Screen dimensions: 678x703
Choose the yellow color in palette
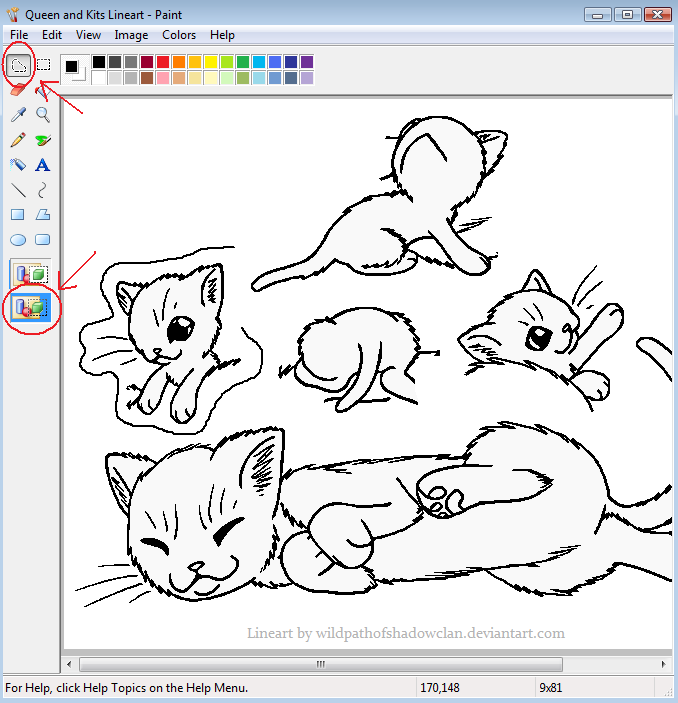click(211, 62)
